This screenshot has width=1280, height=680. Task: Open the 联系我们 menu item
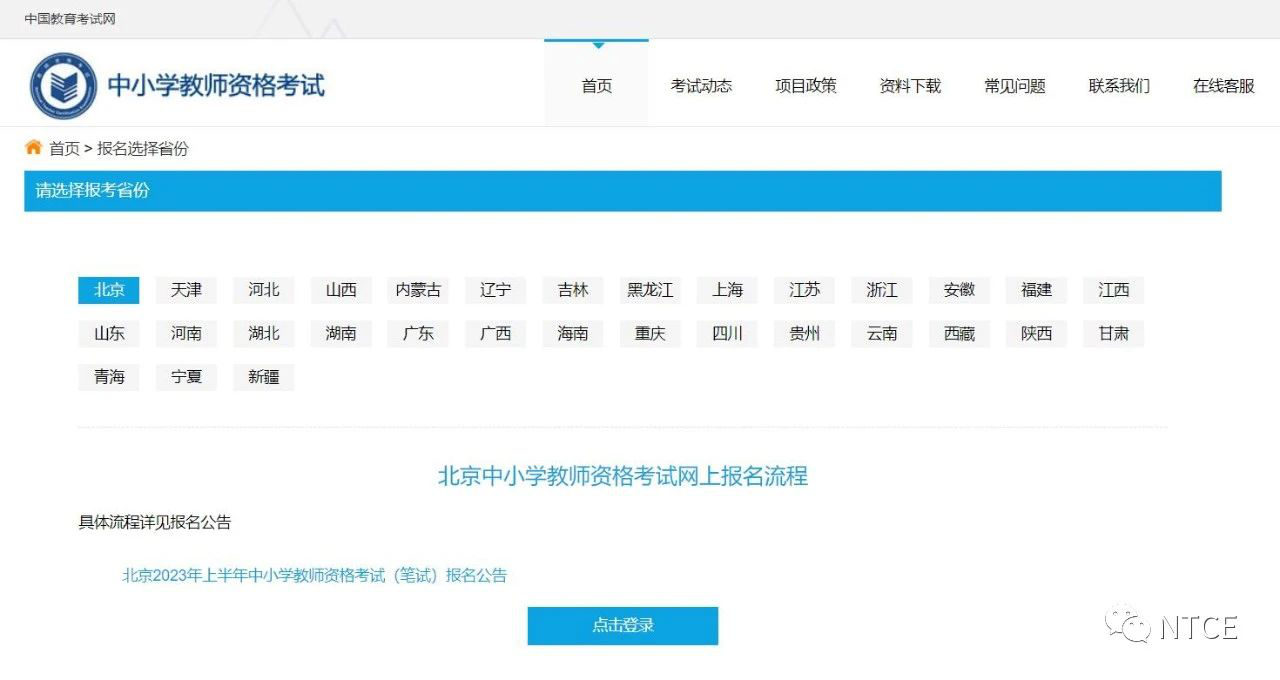tap(1117, 86)
